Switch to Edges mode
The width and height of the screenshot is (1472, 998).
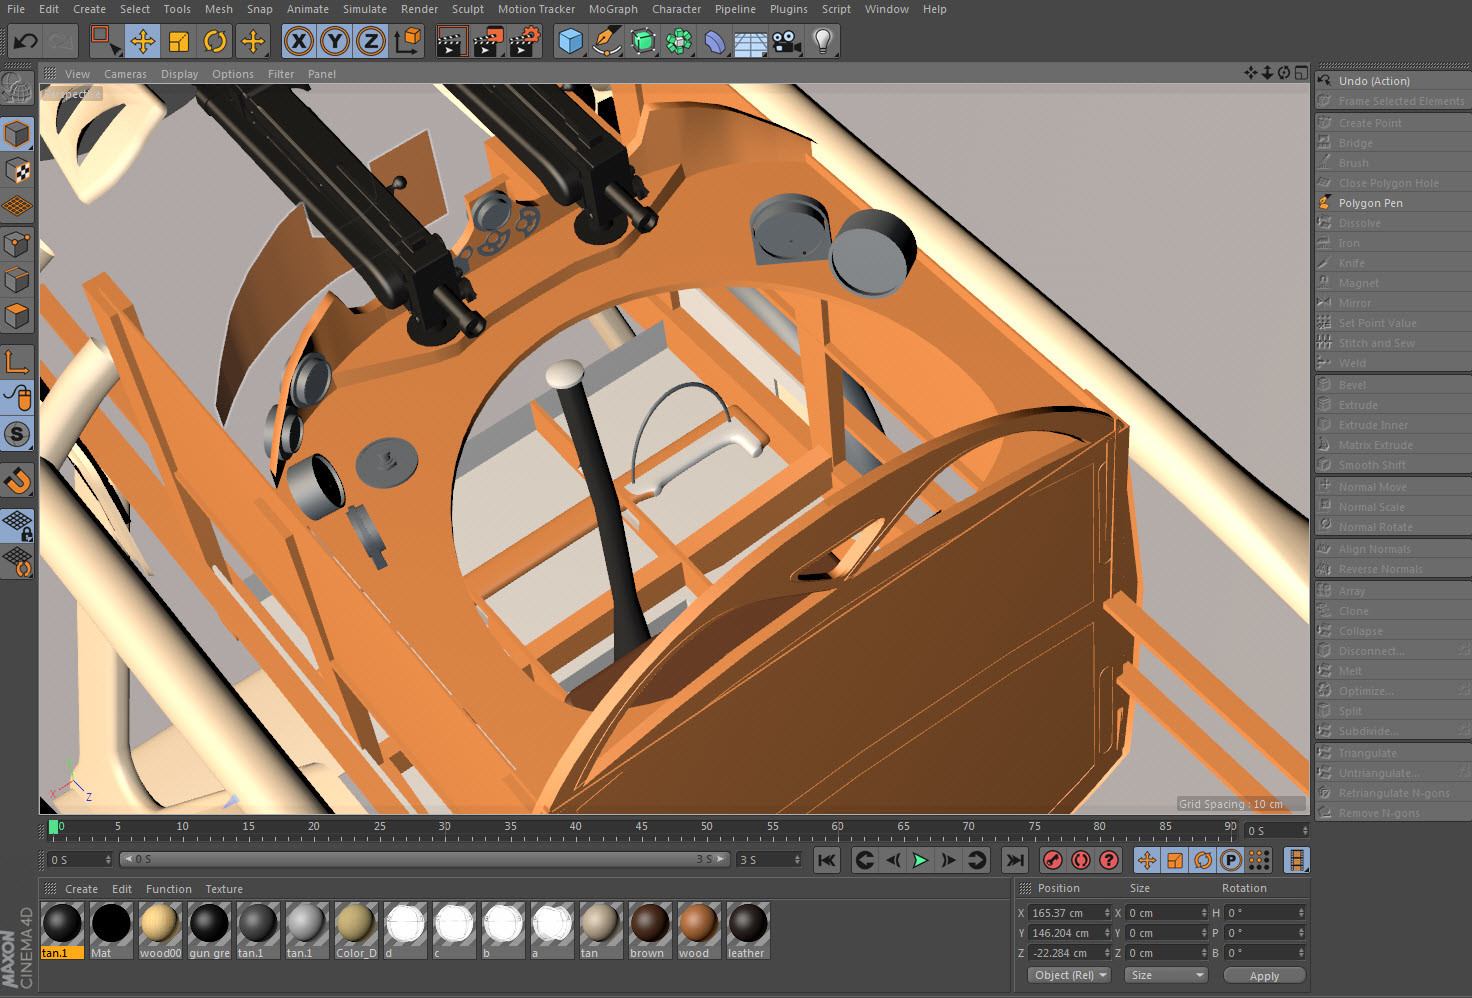coord(17,280)
